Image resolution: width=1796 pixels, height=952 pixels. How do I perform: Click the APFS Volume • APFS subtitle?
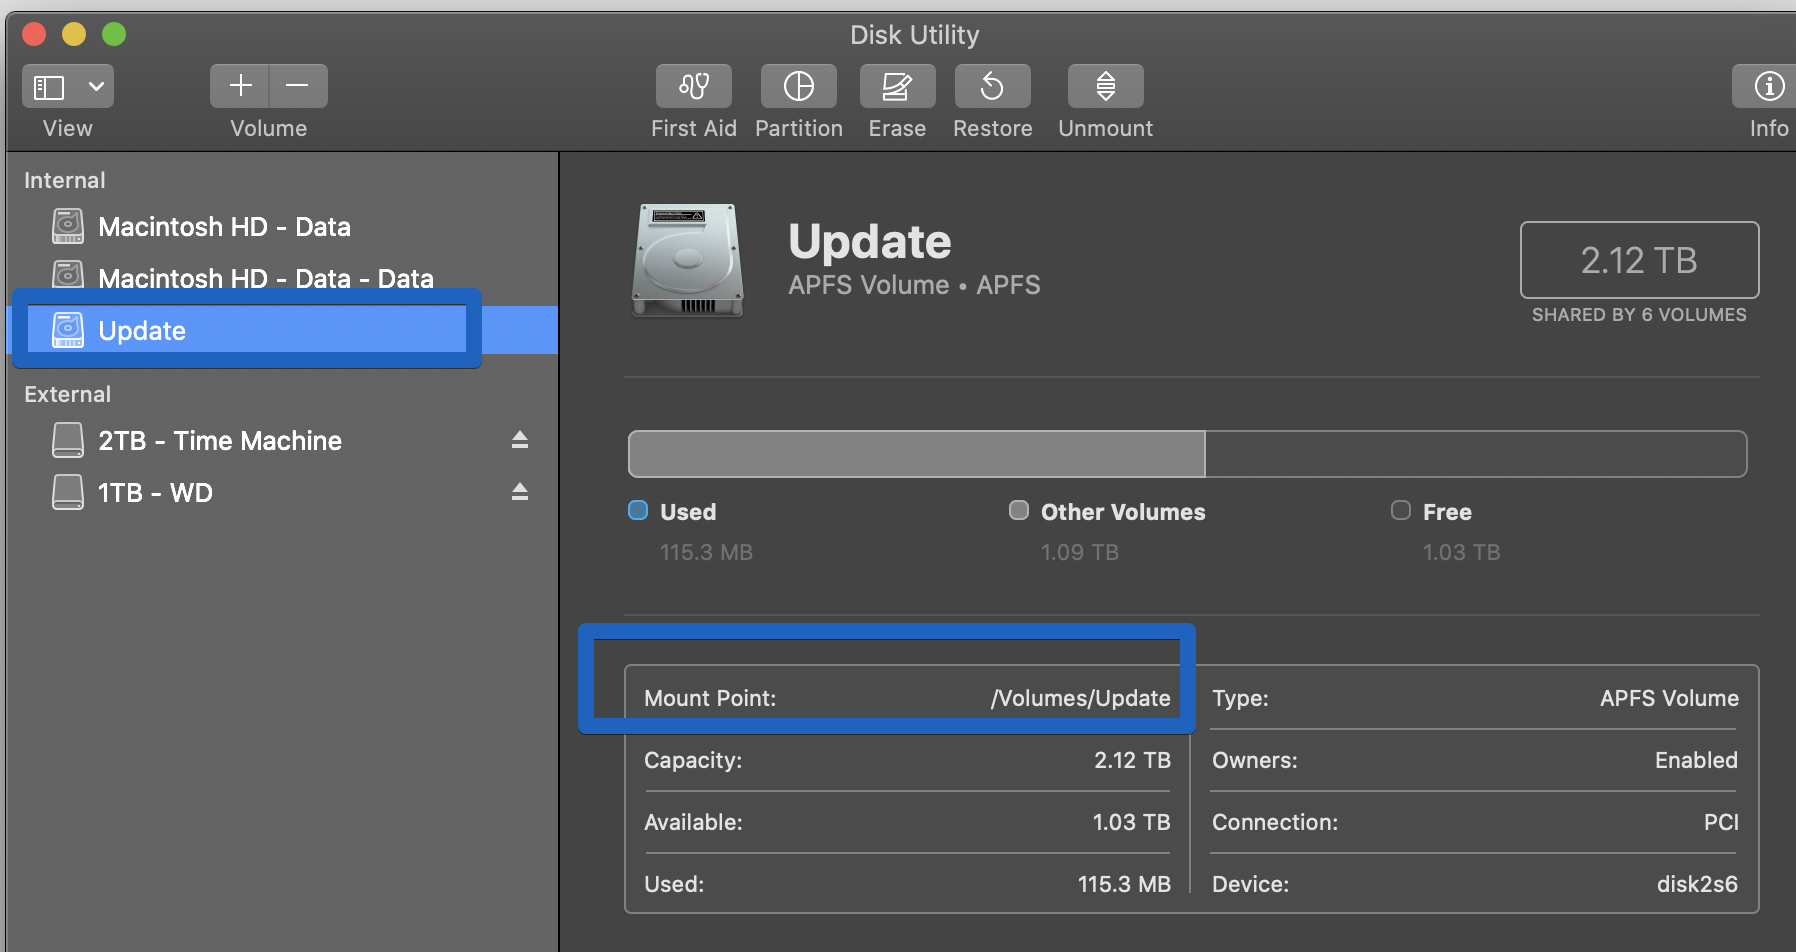pyautogui.click(x=914, y=285)
